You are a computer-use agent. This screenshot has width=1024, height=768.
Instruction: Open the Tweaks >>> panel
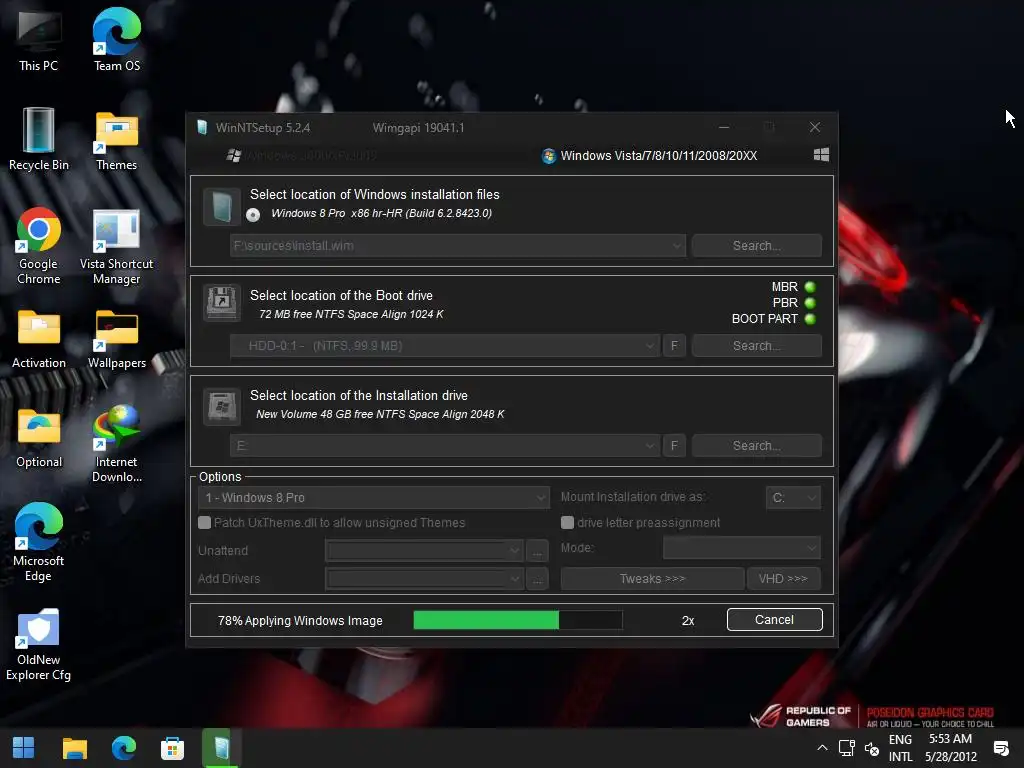pos(652,579)
